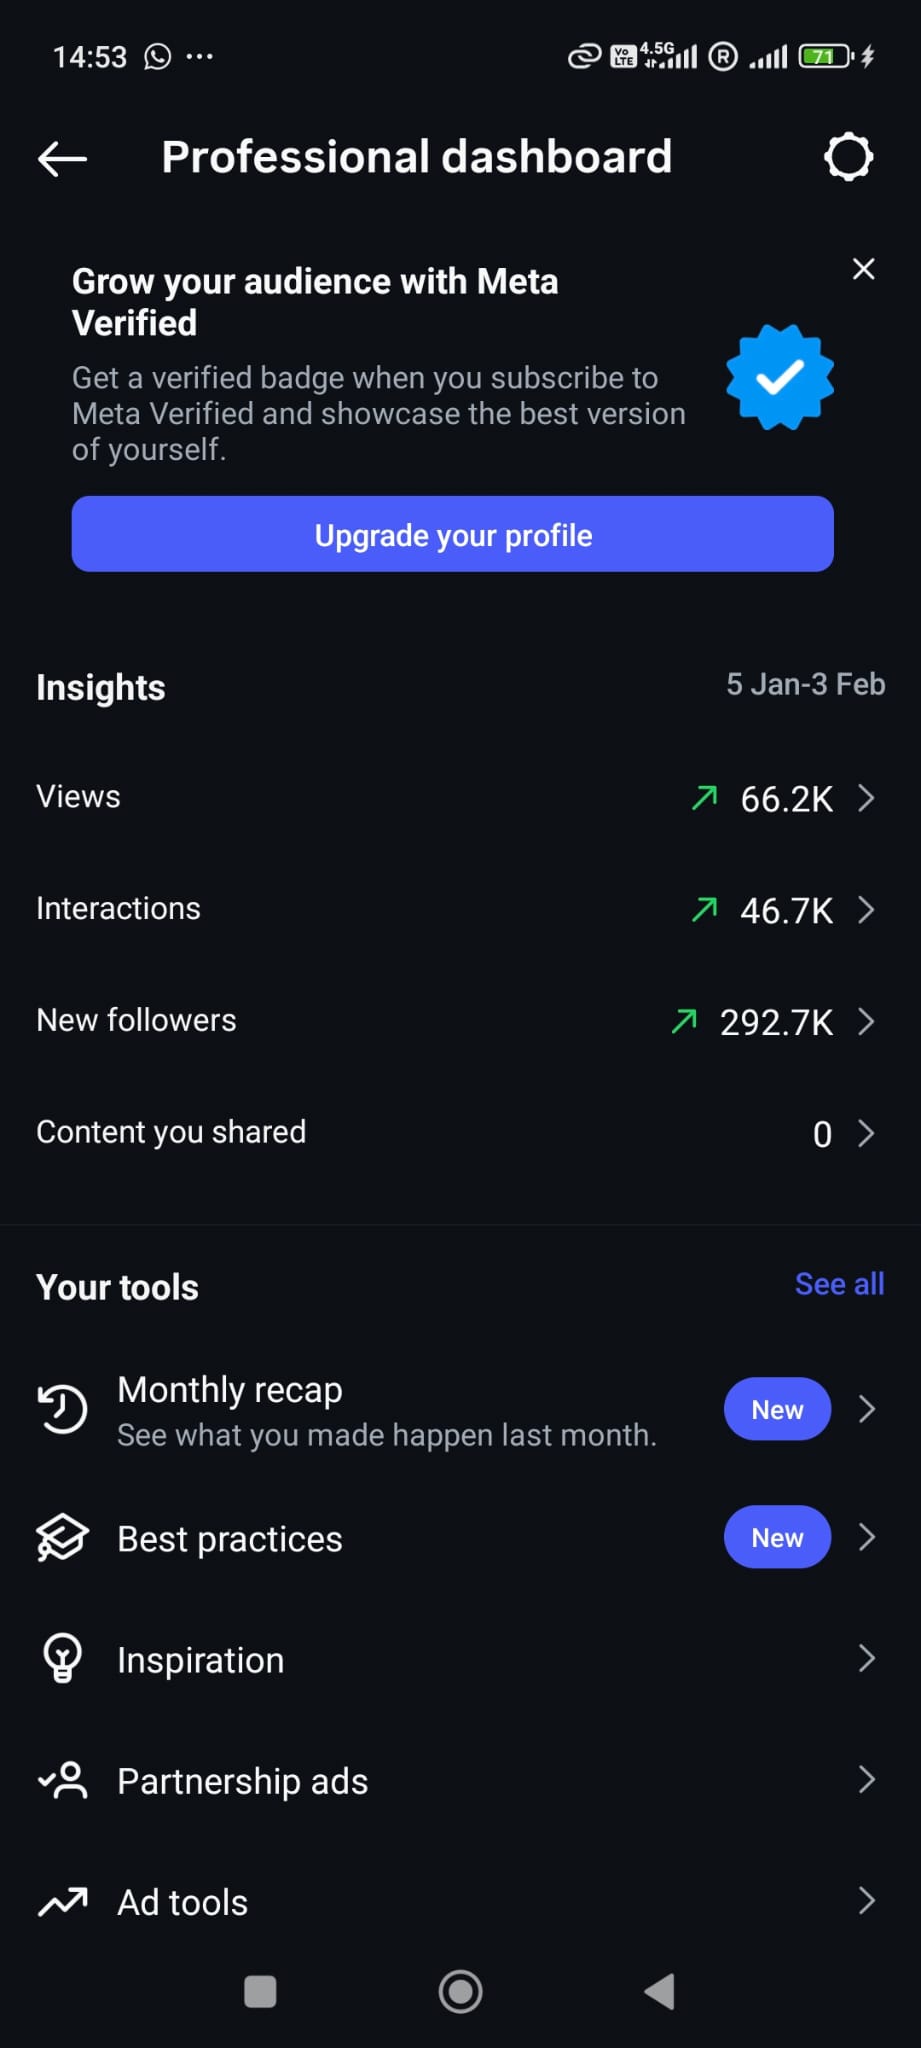921x2048 pixels.
Task: Tap the back arrow icon
Action: click(62, 158)
